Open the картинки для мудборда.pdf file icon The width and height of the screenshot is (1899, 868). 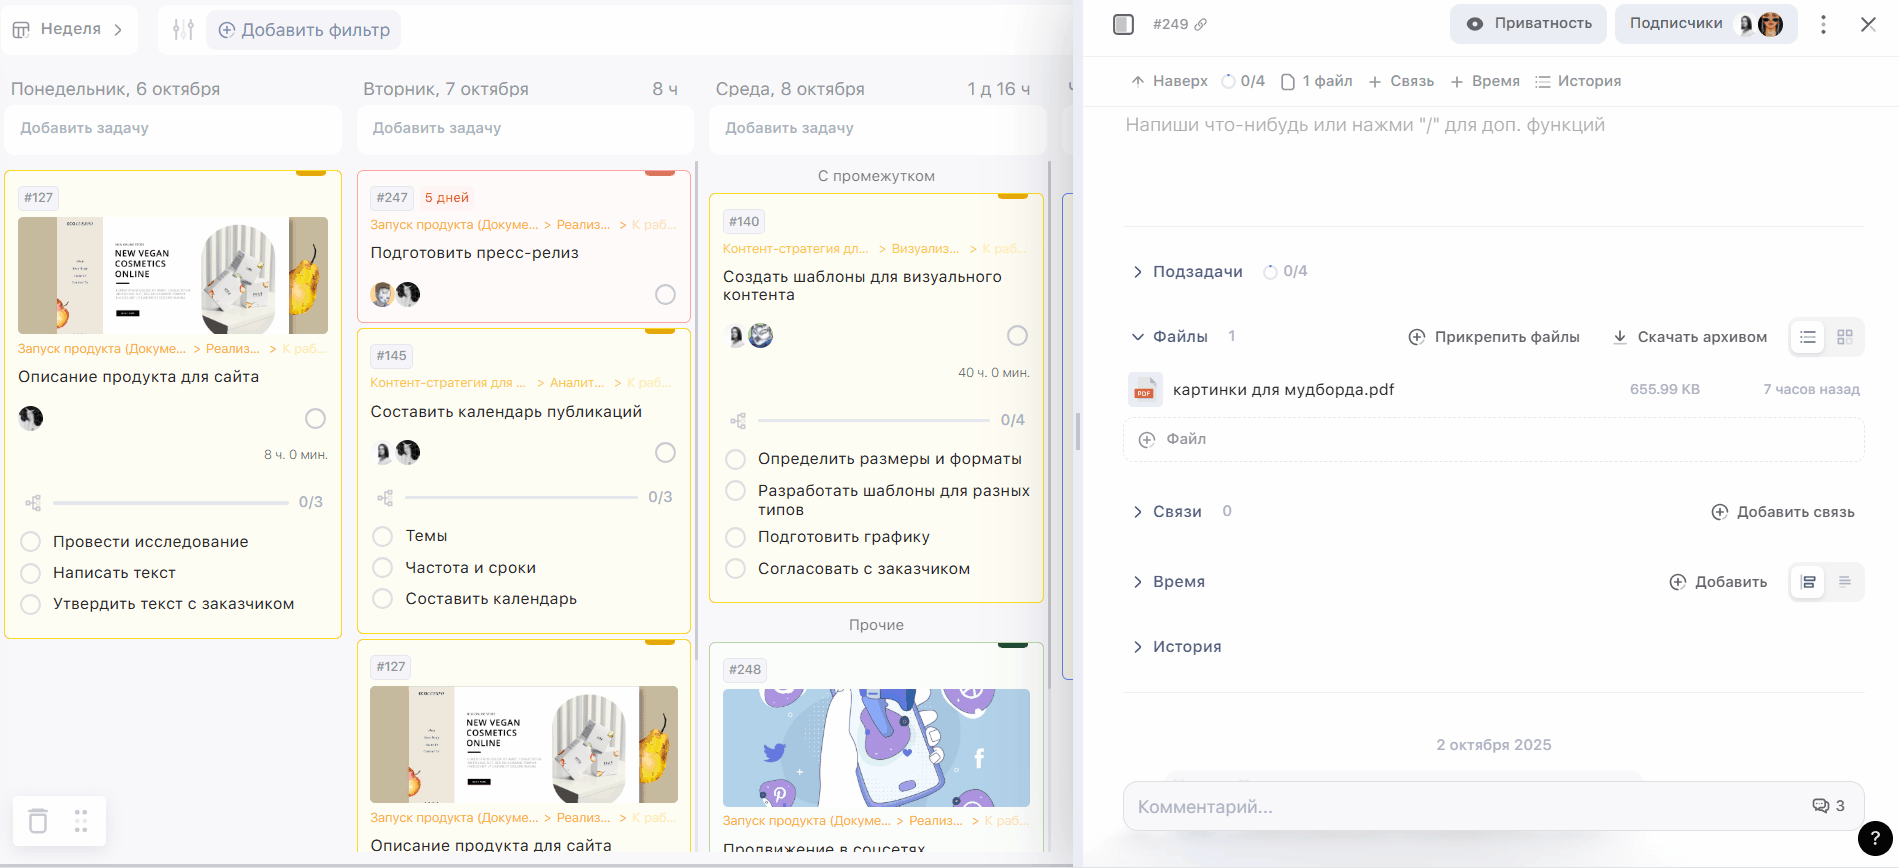pyautogui.click(x=1145, y=390)
